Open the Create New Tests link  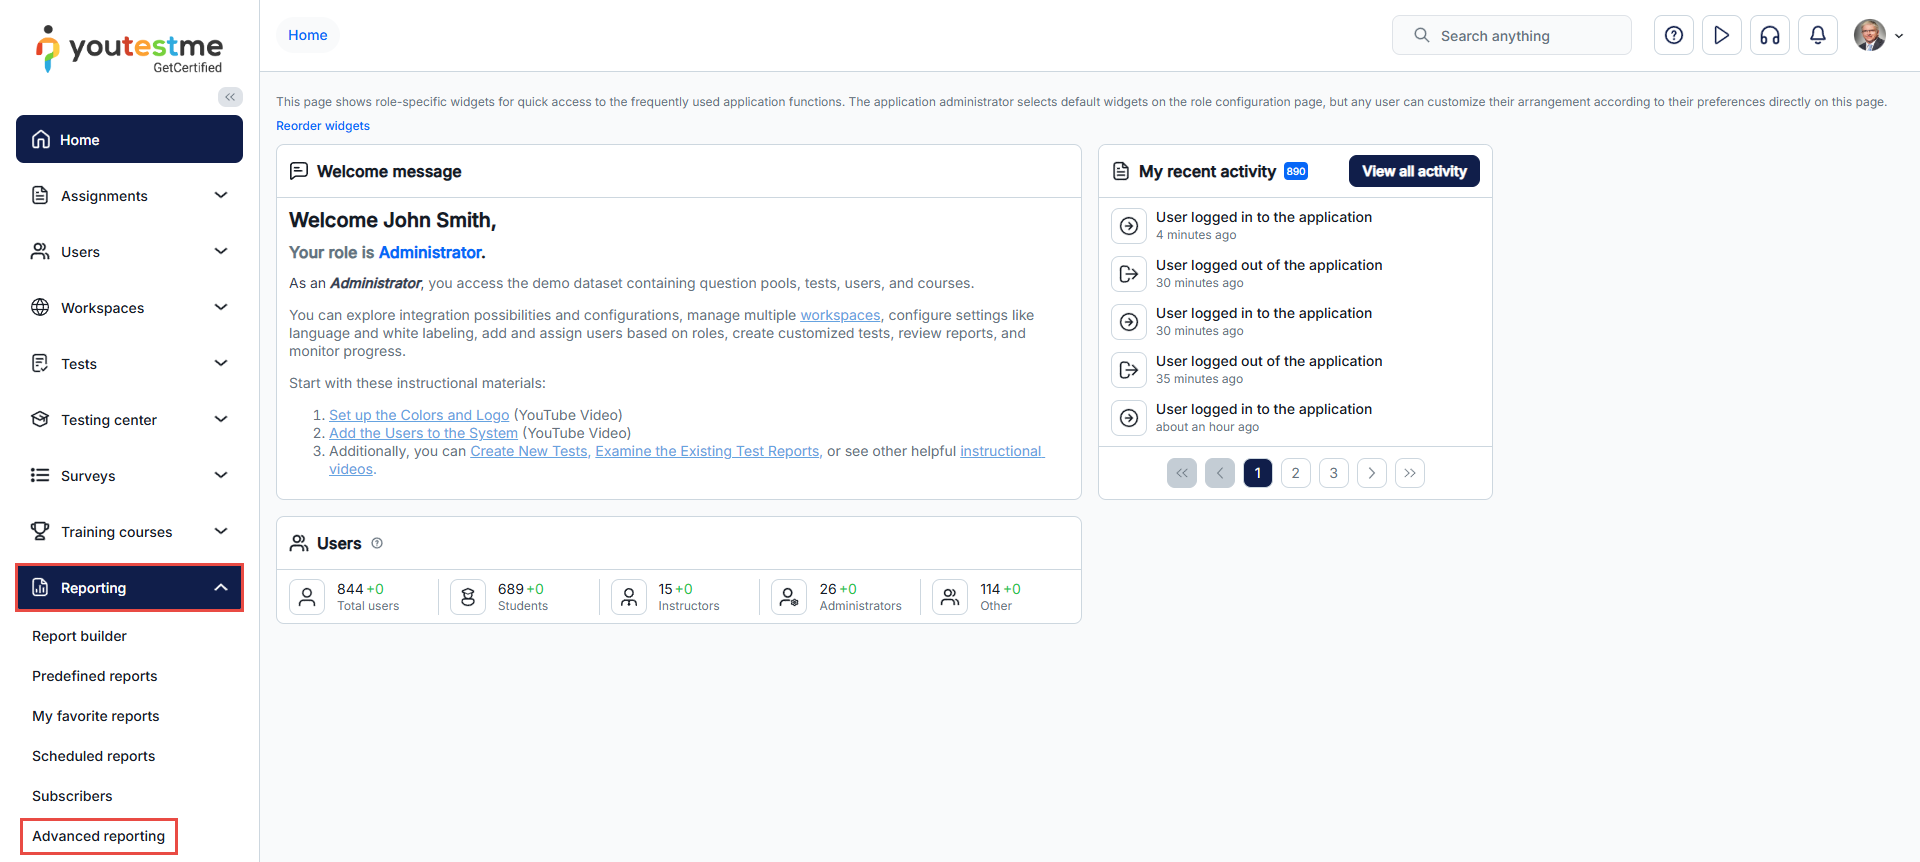tap(529, 451)
